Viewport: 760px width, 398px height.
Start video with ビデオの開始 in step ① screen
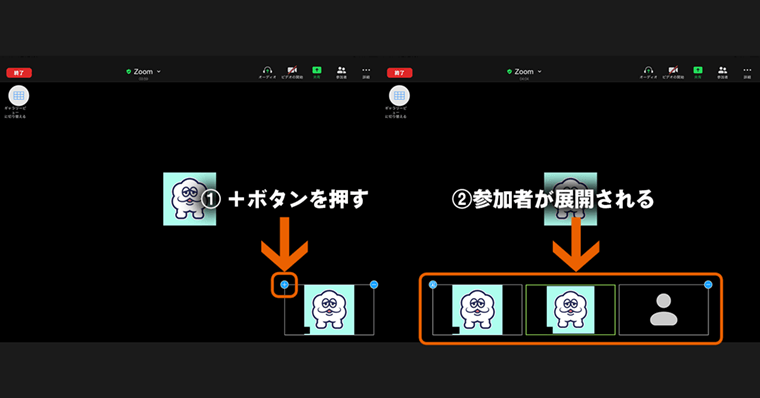pyautogui.click(x=292, y=73)
